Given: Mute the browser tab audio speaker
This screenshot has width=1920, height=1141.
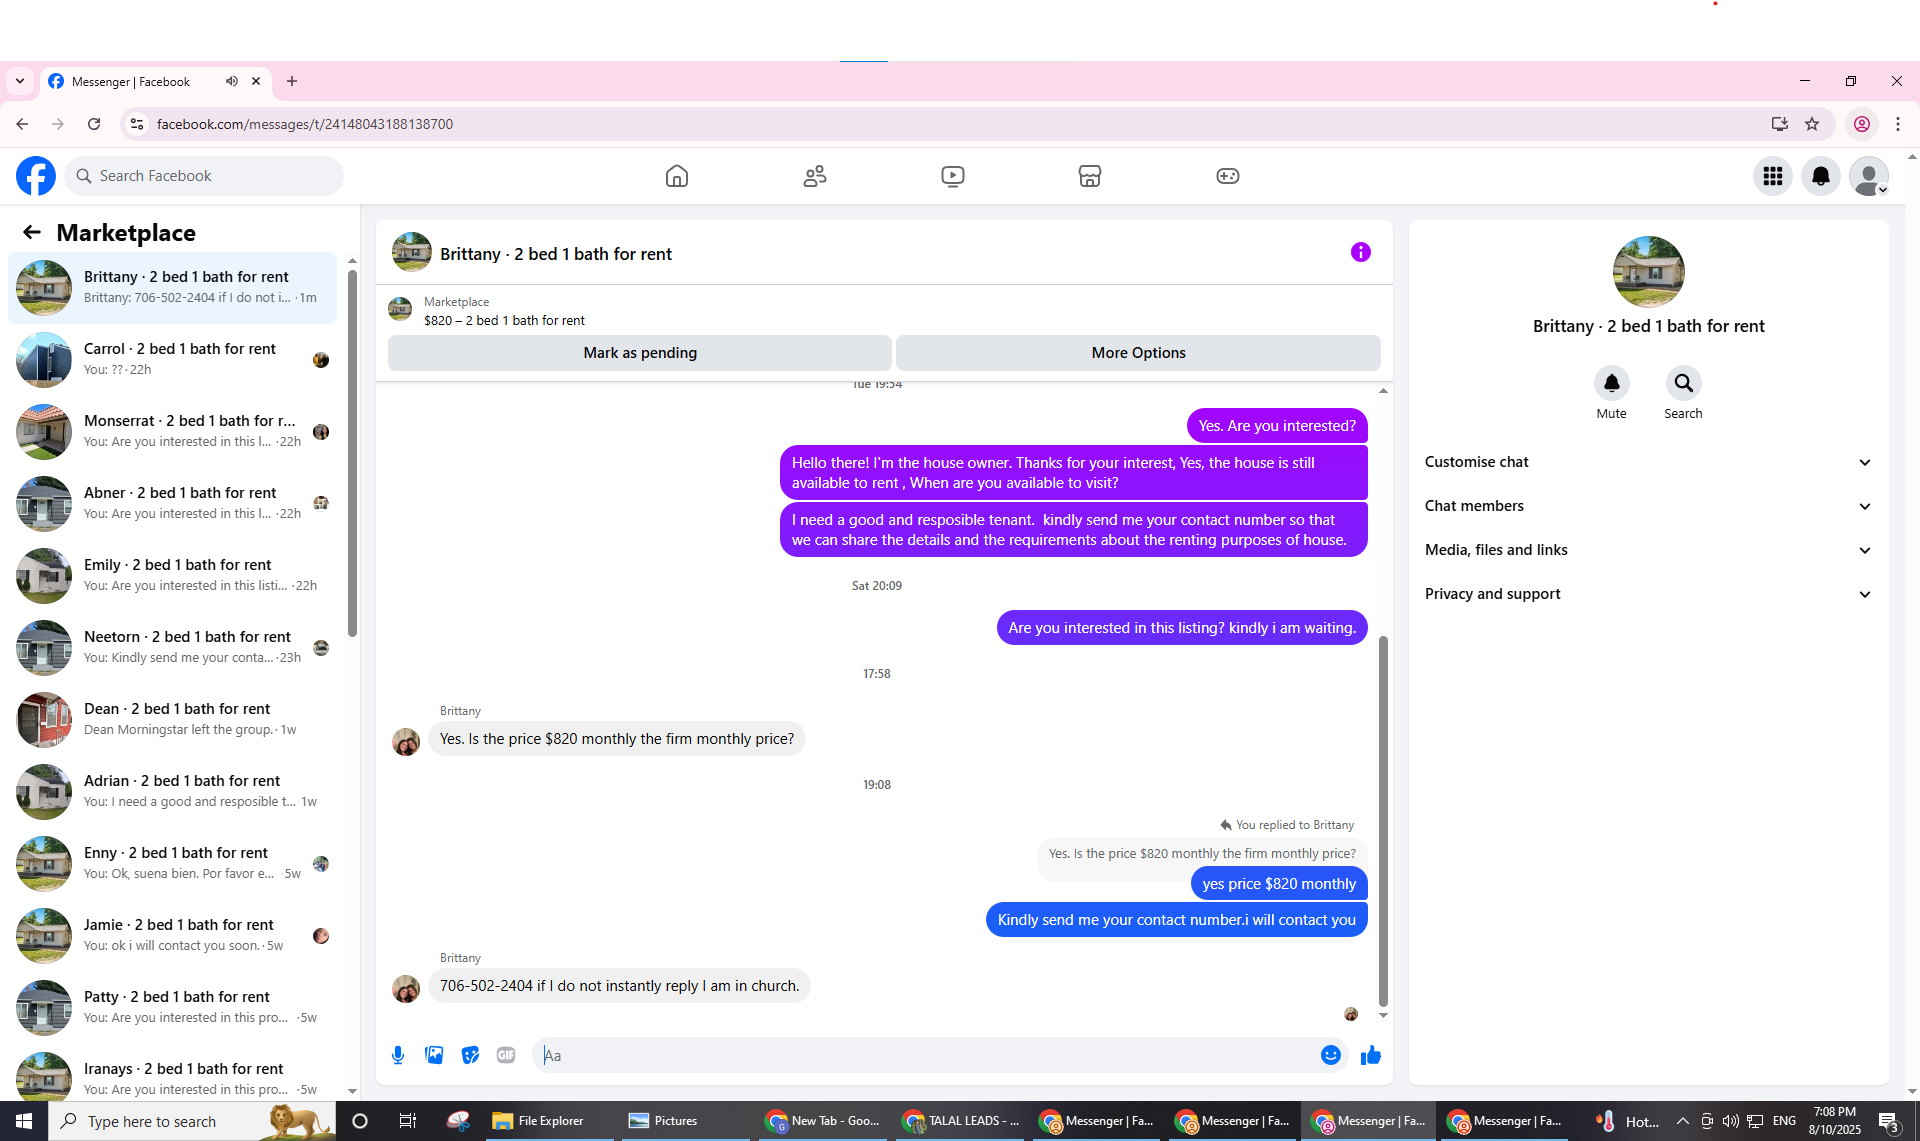Looking at the screenshot, I should (x=232, y=81).
